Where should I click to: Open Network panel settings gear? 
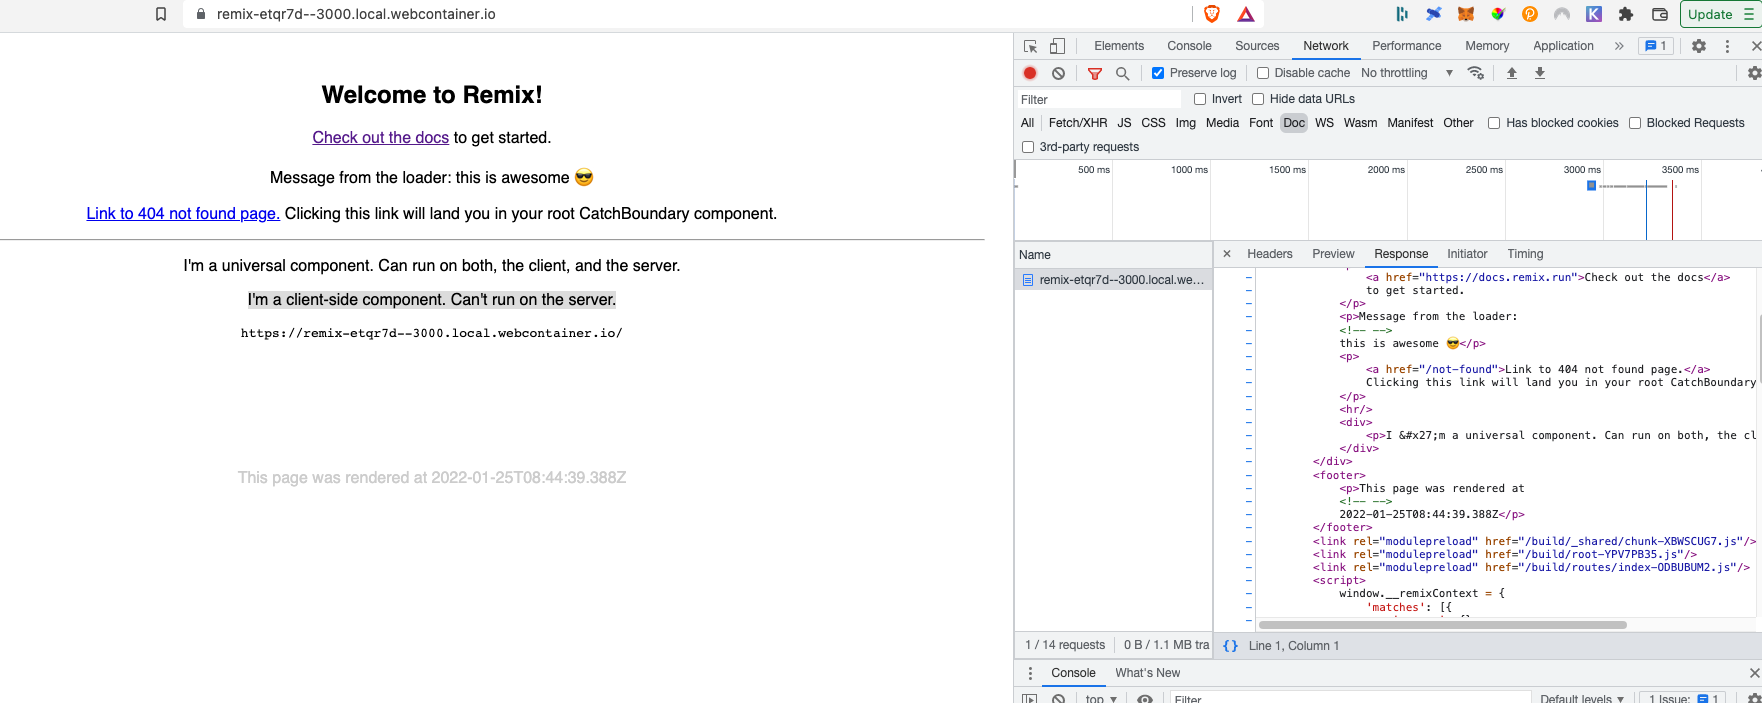[1753, 73]
